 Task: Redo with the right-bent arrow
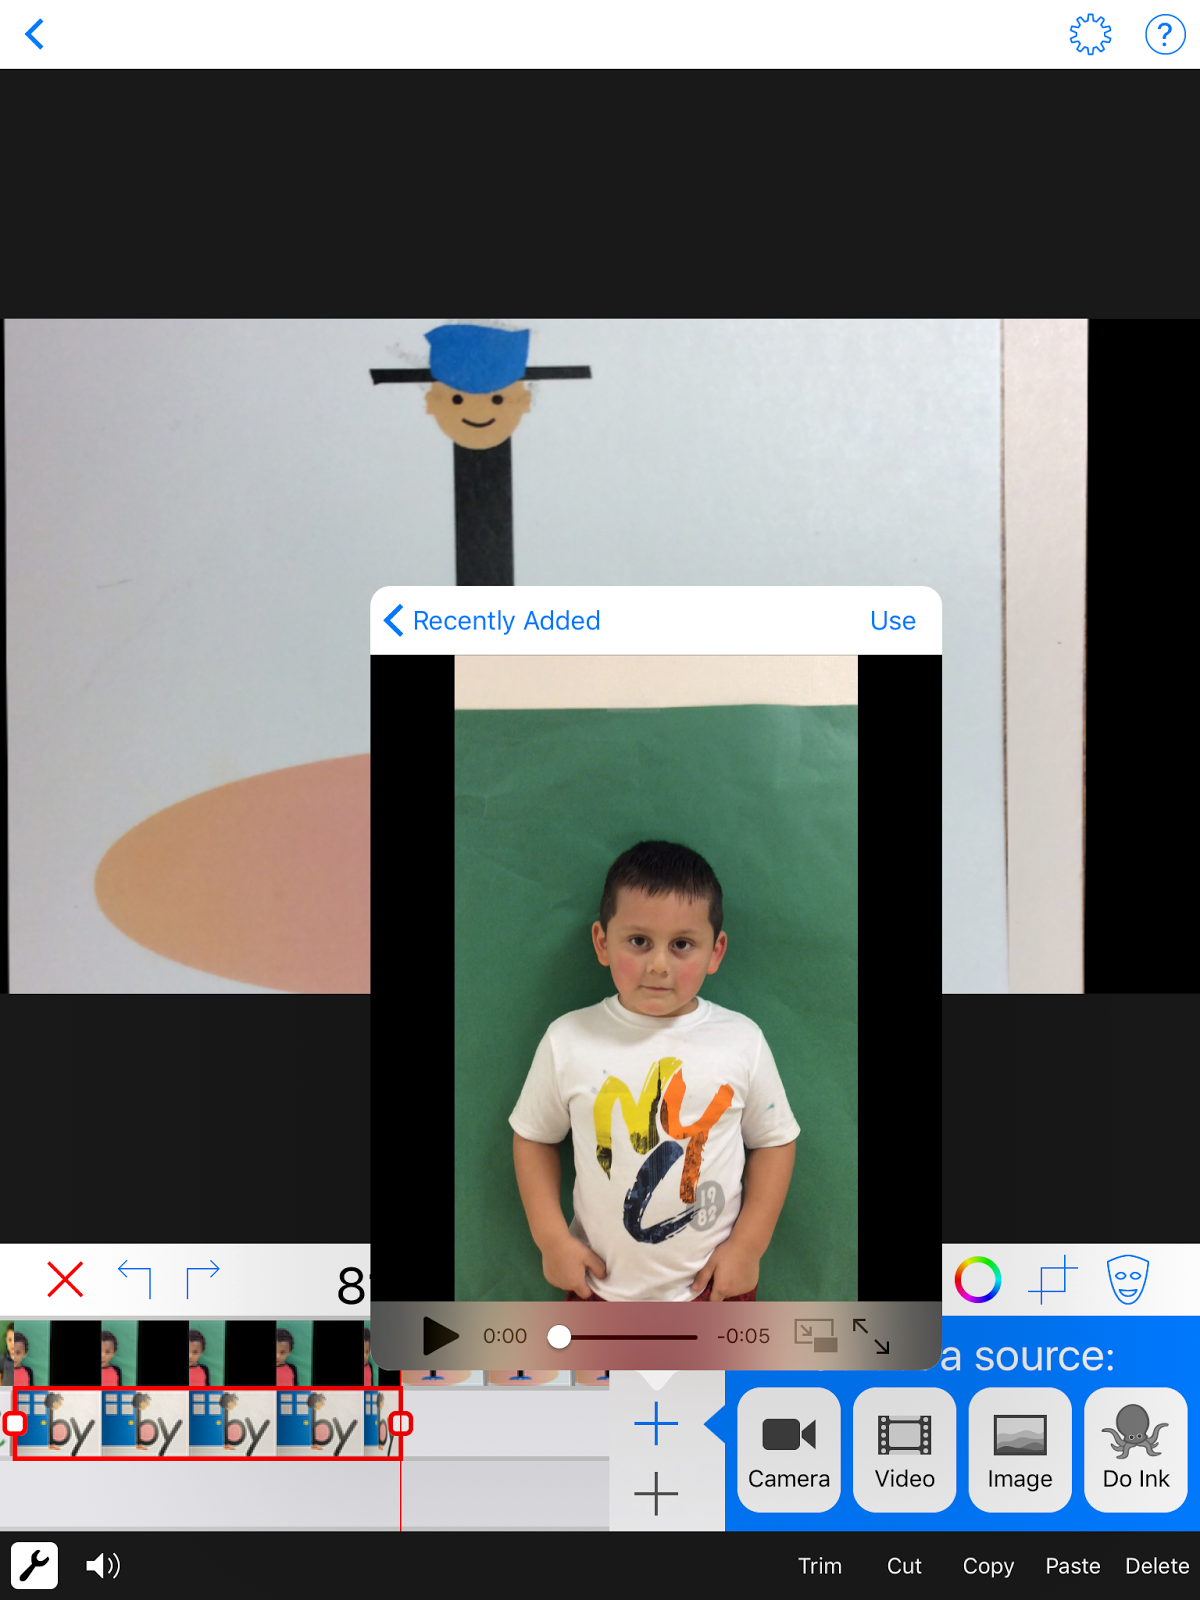(x=203, y=1279)
